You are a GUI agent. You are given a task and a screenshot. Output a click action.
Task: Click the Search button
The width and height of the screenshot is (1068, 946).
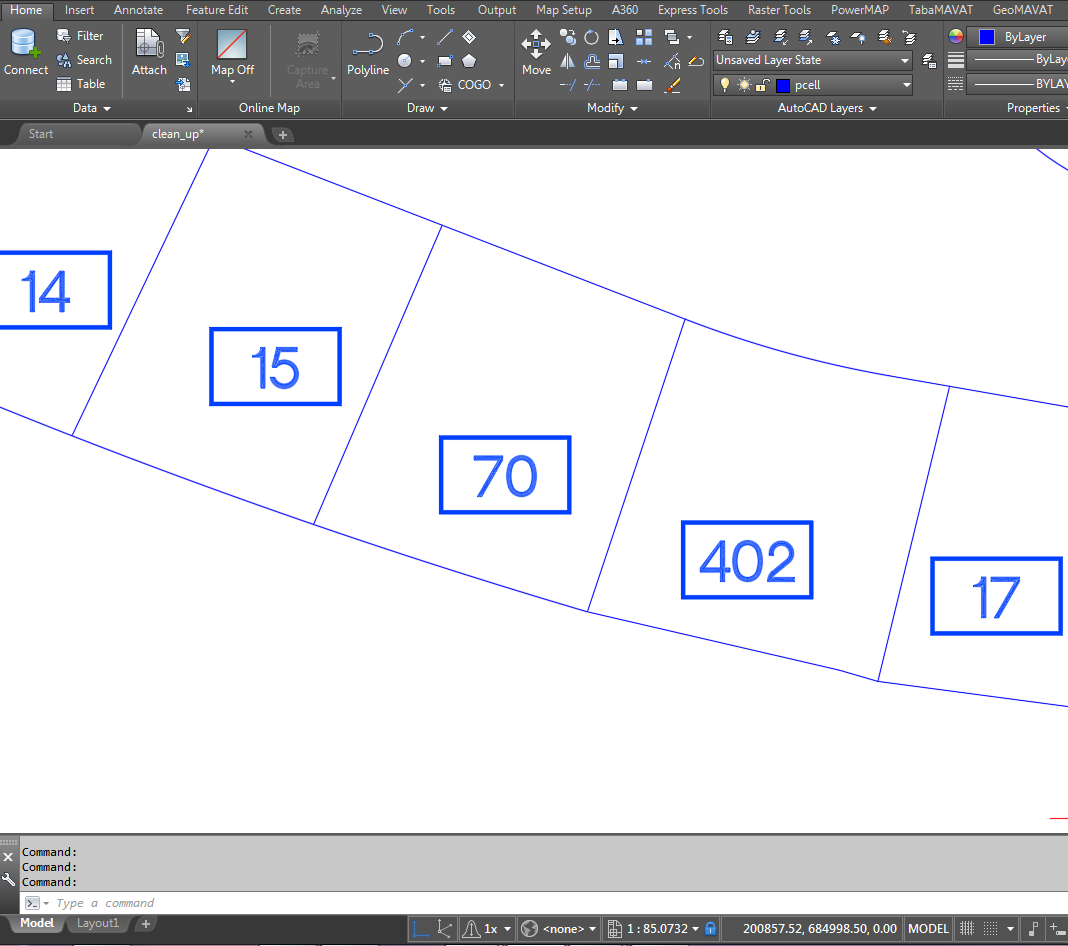coord(84,60)
